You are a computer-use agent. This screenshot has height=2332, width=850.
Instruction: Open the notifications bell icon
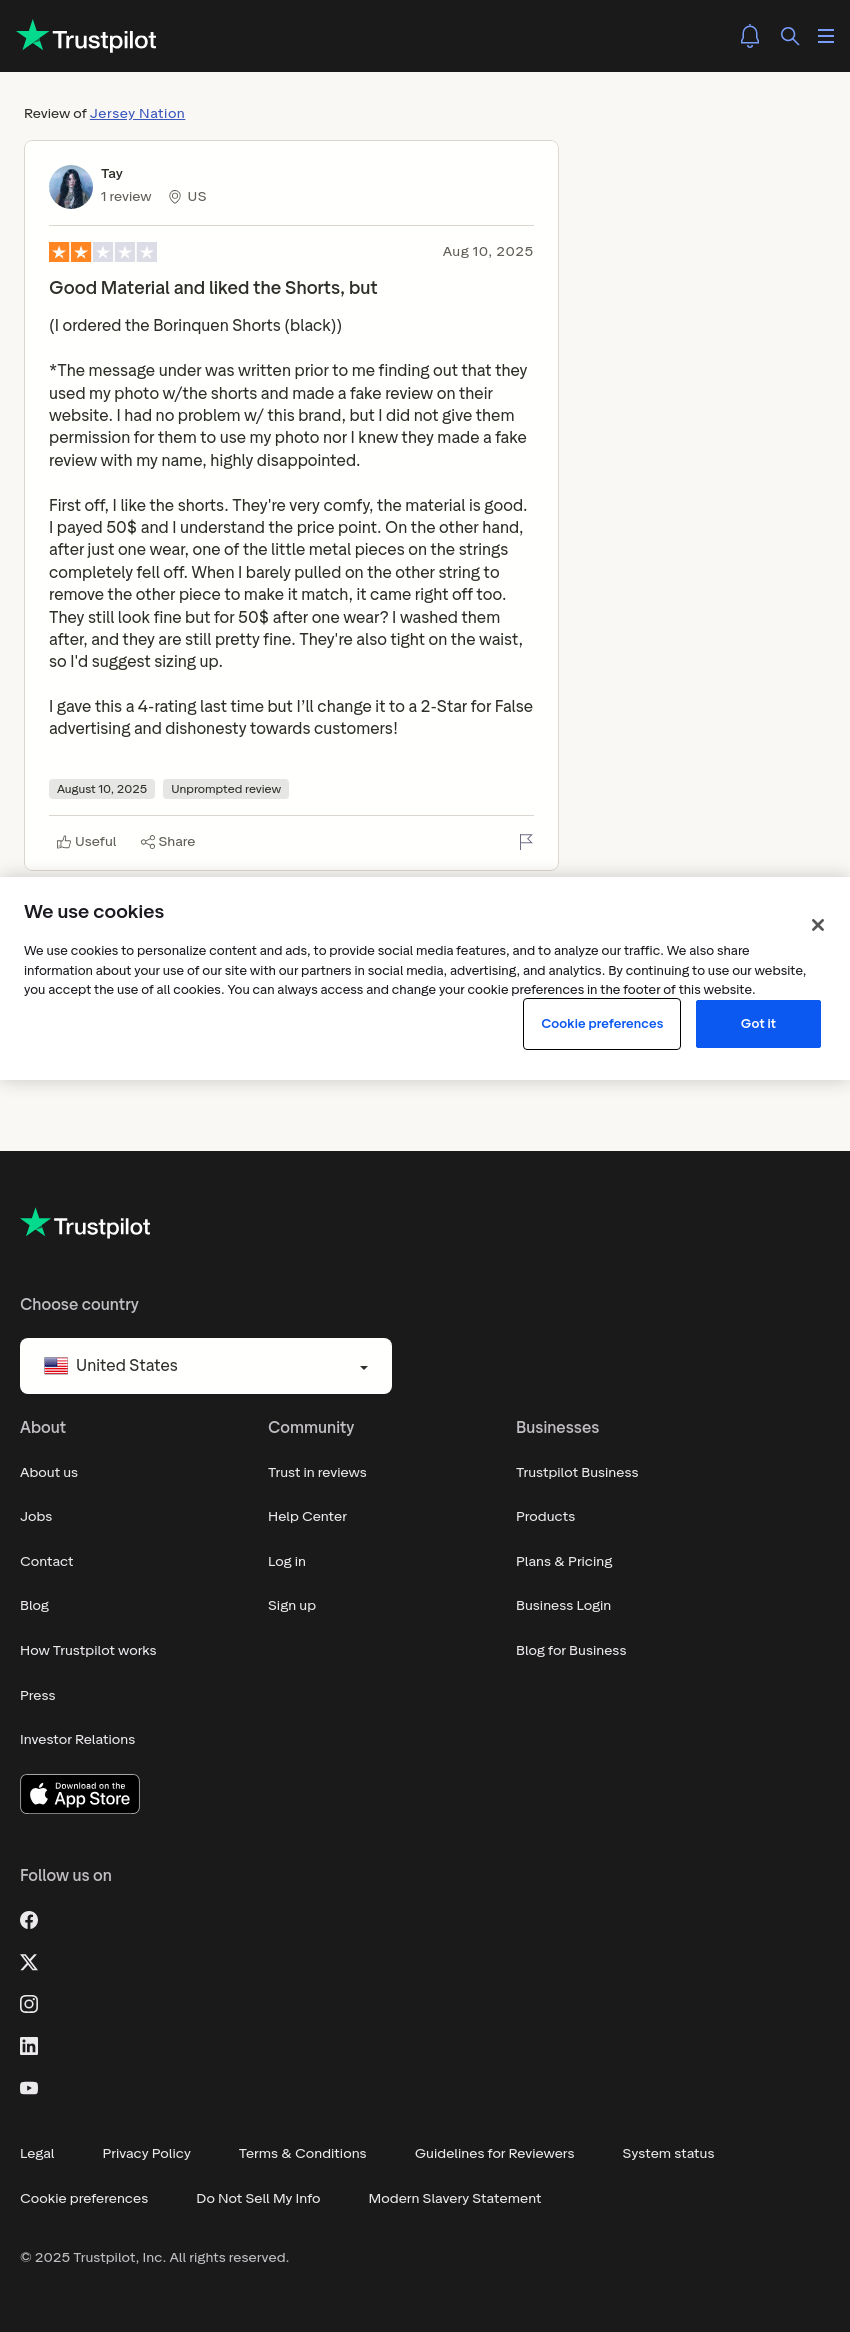(750, 36)
